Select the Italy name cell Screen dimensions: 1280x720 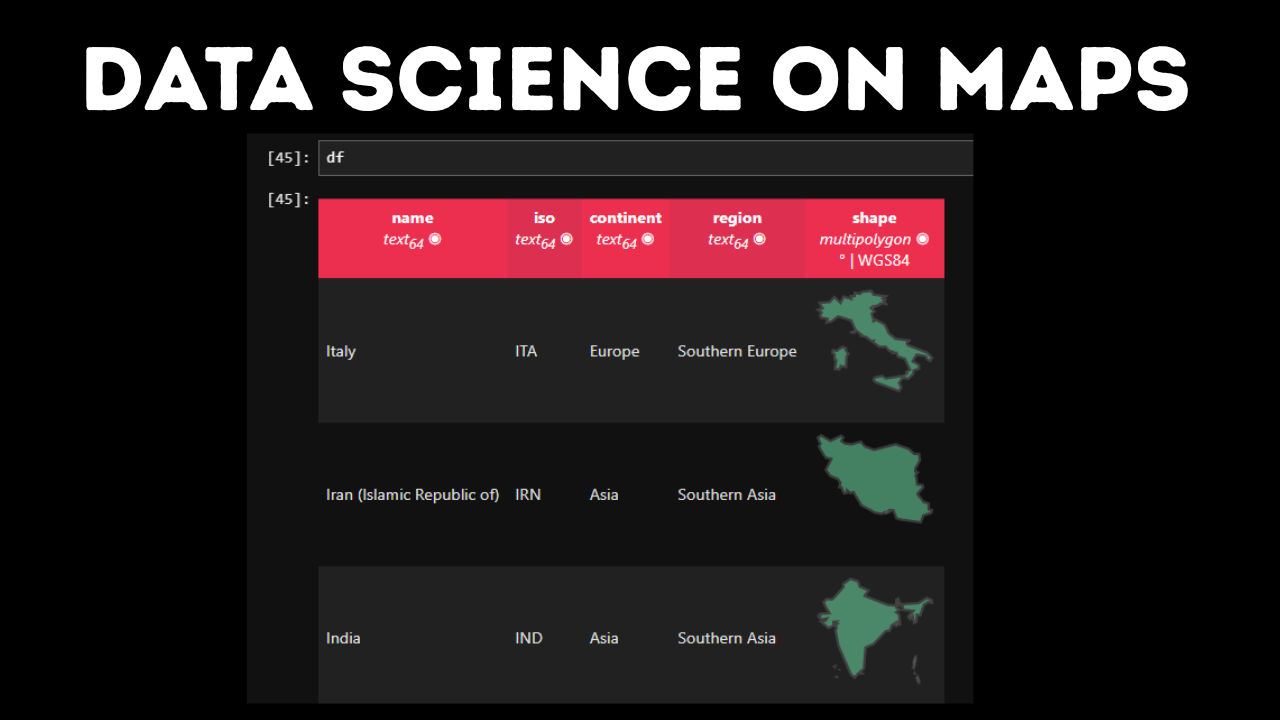412,351
